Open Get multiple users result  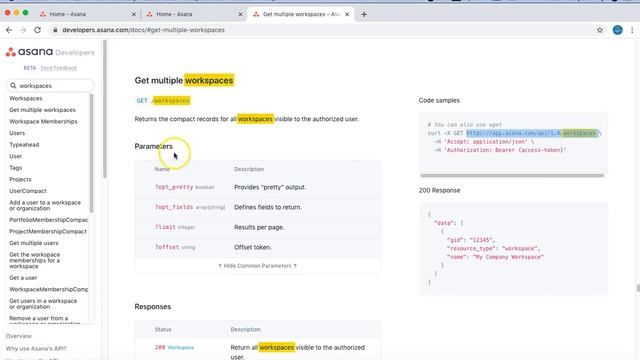pyautogui.click(x=33, y=243)
